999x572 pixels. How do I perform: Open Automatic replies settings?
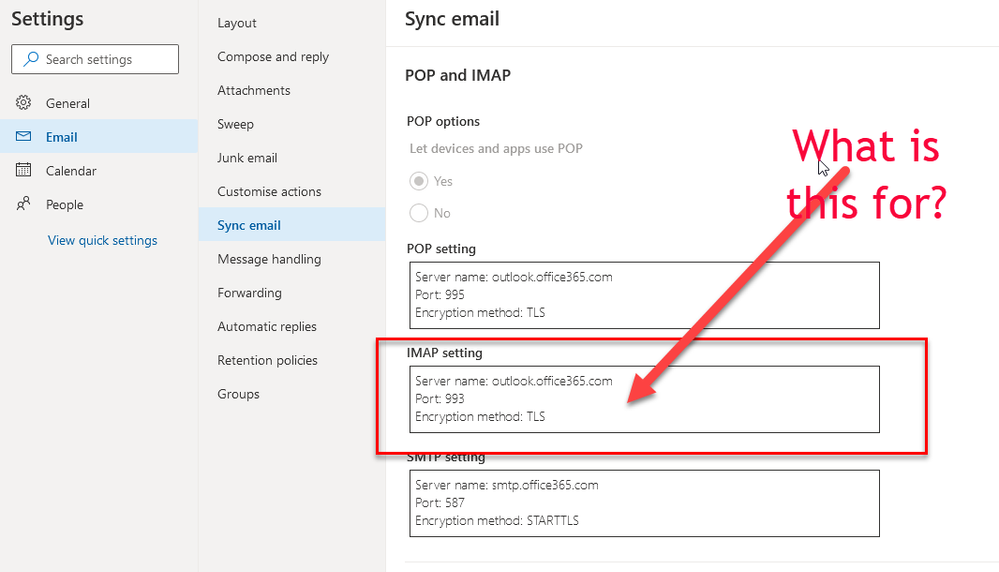[x=267, y=327]
